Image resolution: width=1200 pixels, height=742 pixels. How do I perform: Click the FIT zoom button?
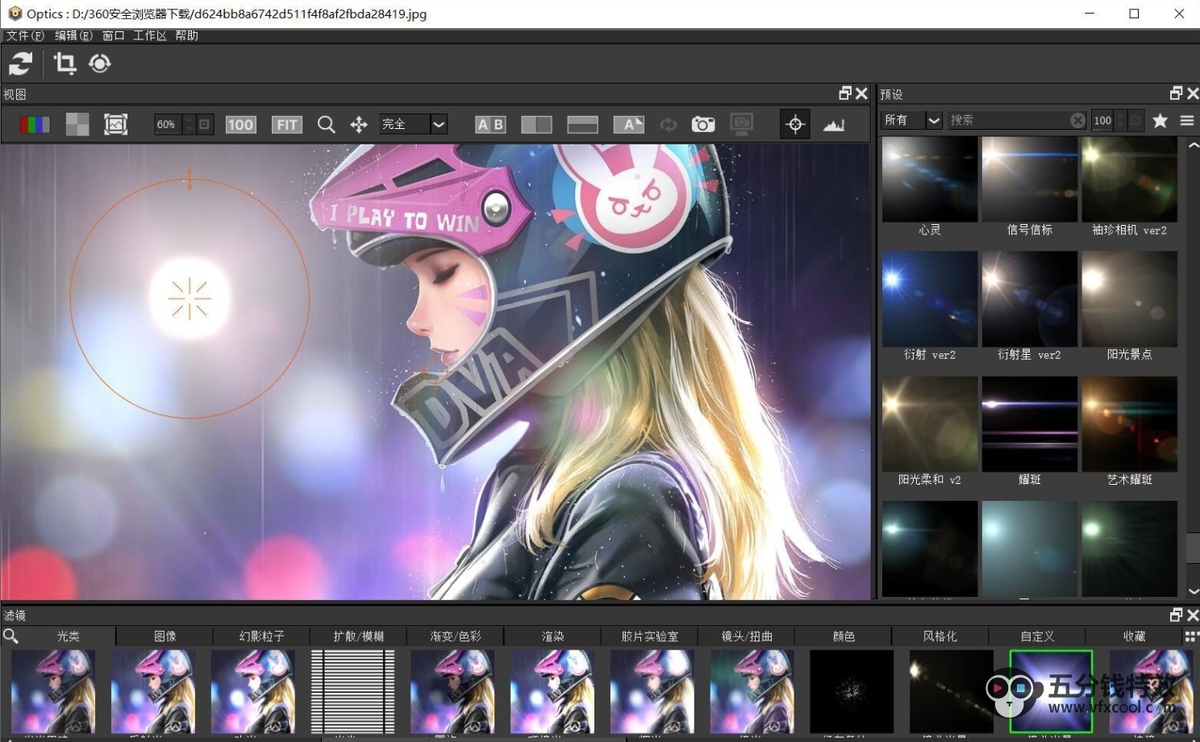pos(287,125)
